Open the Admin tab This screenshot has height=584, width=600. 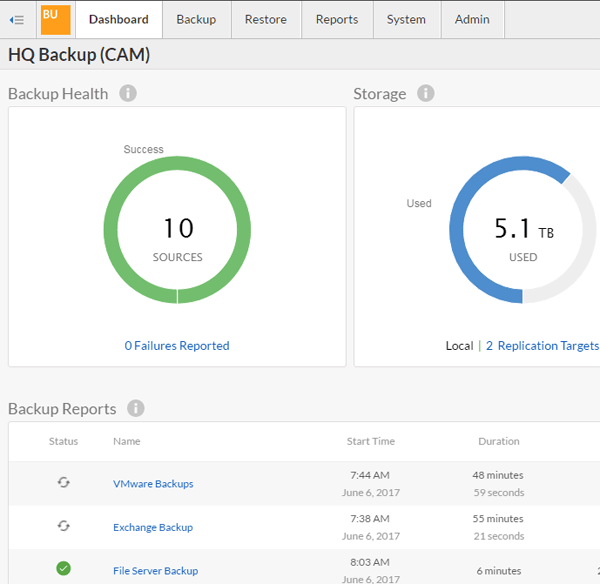coord(472,20)
